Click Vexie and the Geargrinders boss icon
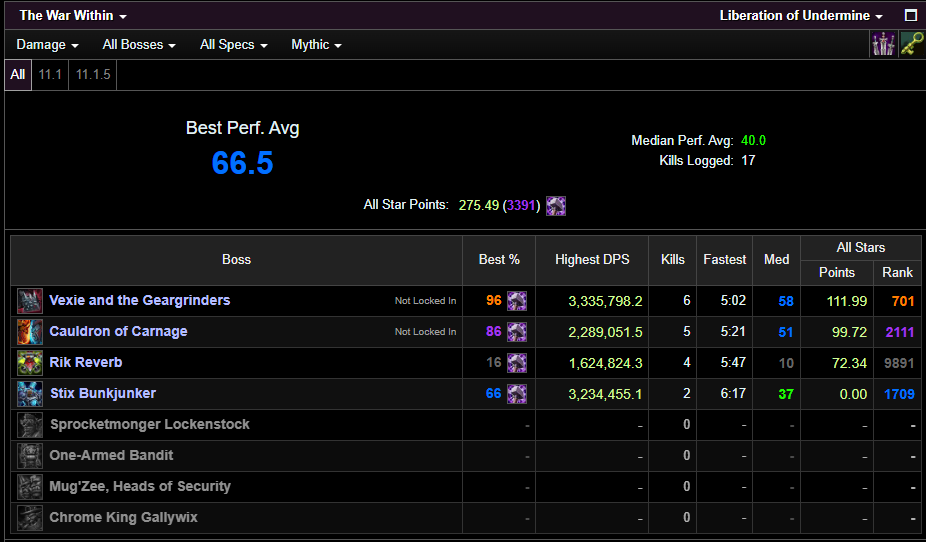Viewport: 926px width, 542px height. (30, 301)
